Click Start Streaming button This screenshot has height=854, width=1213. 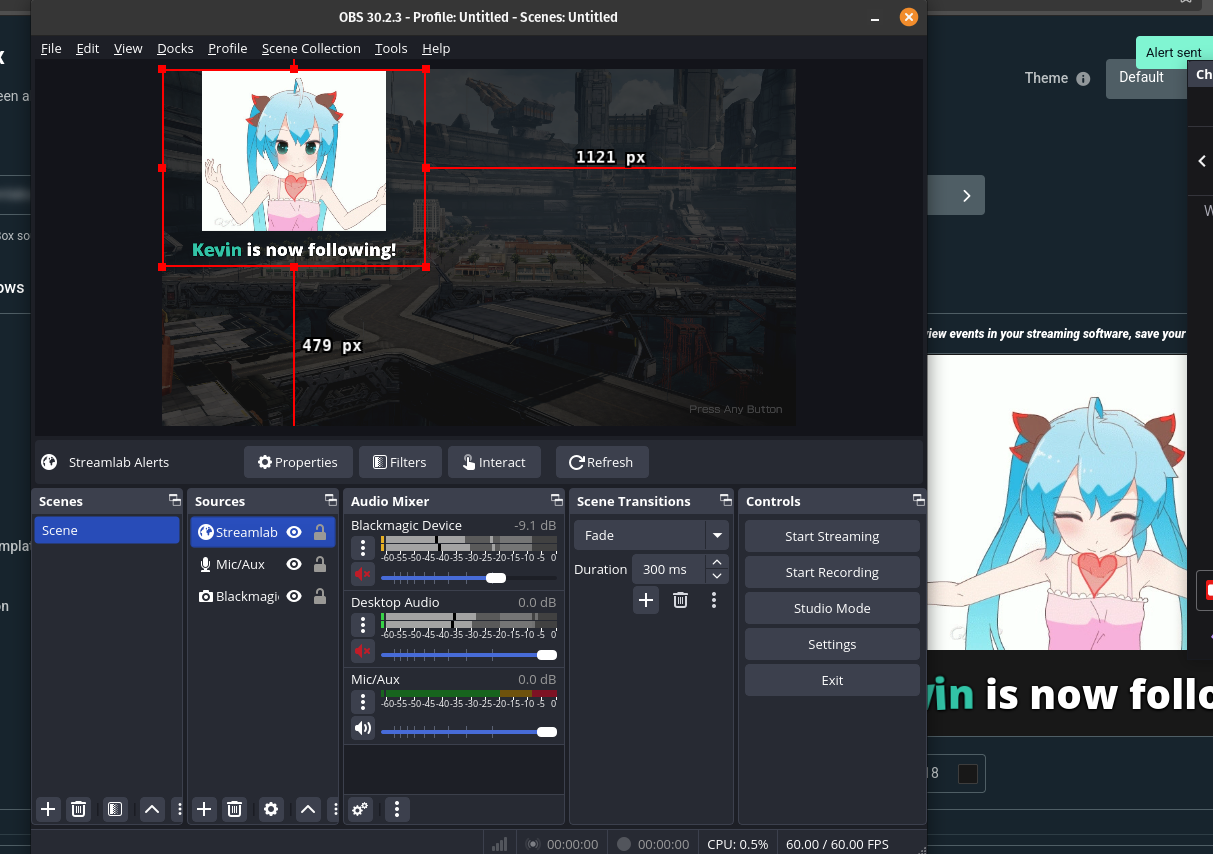click(x=832, y=536)
